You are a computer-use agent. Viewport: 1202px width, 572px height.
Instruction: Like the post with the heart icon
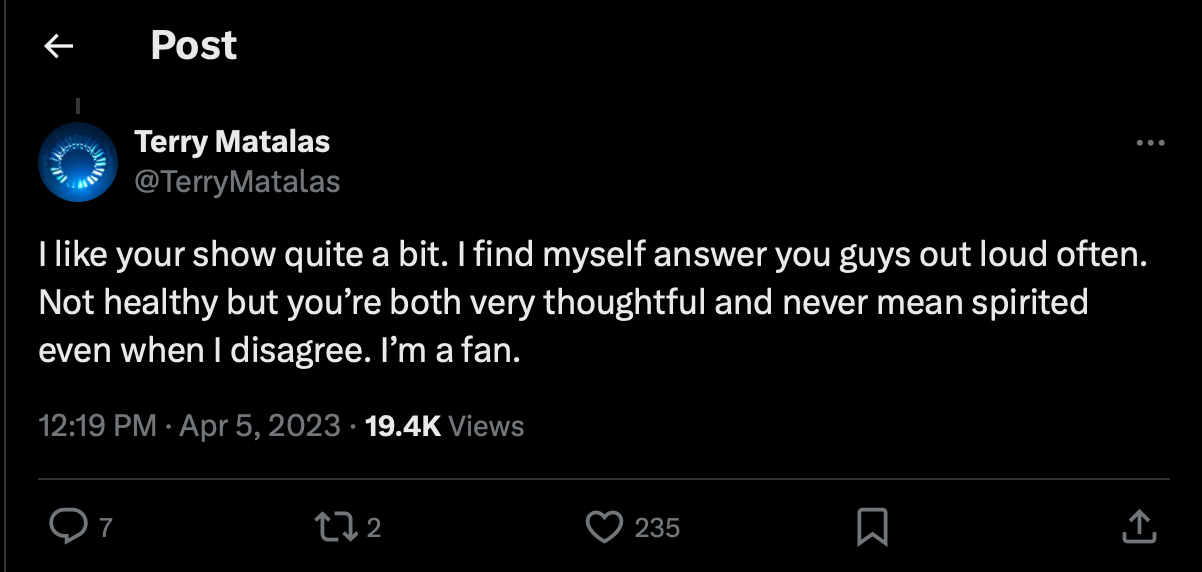tap(603, 526)
